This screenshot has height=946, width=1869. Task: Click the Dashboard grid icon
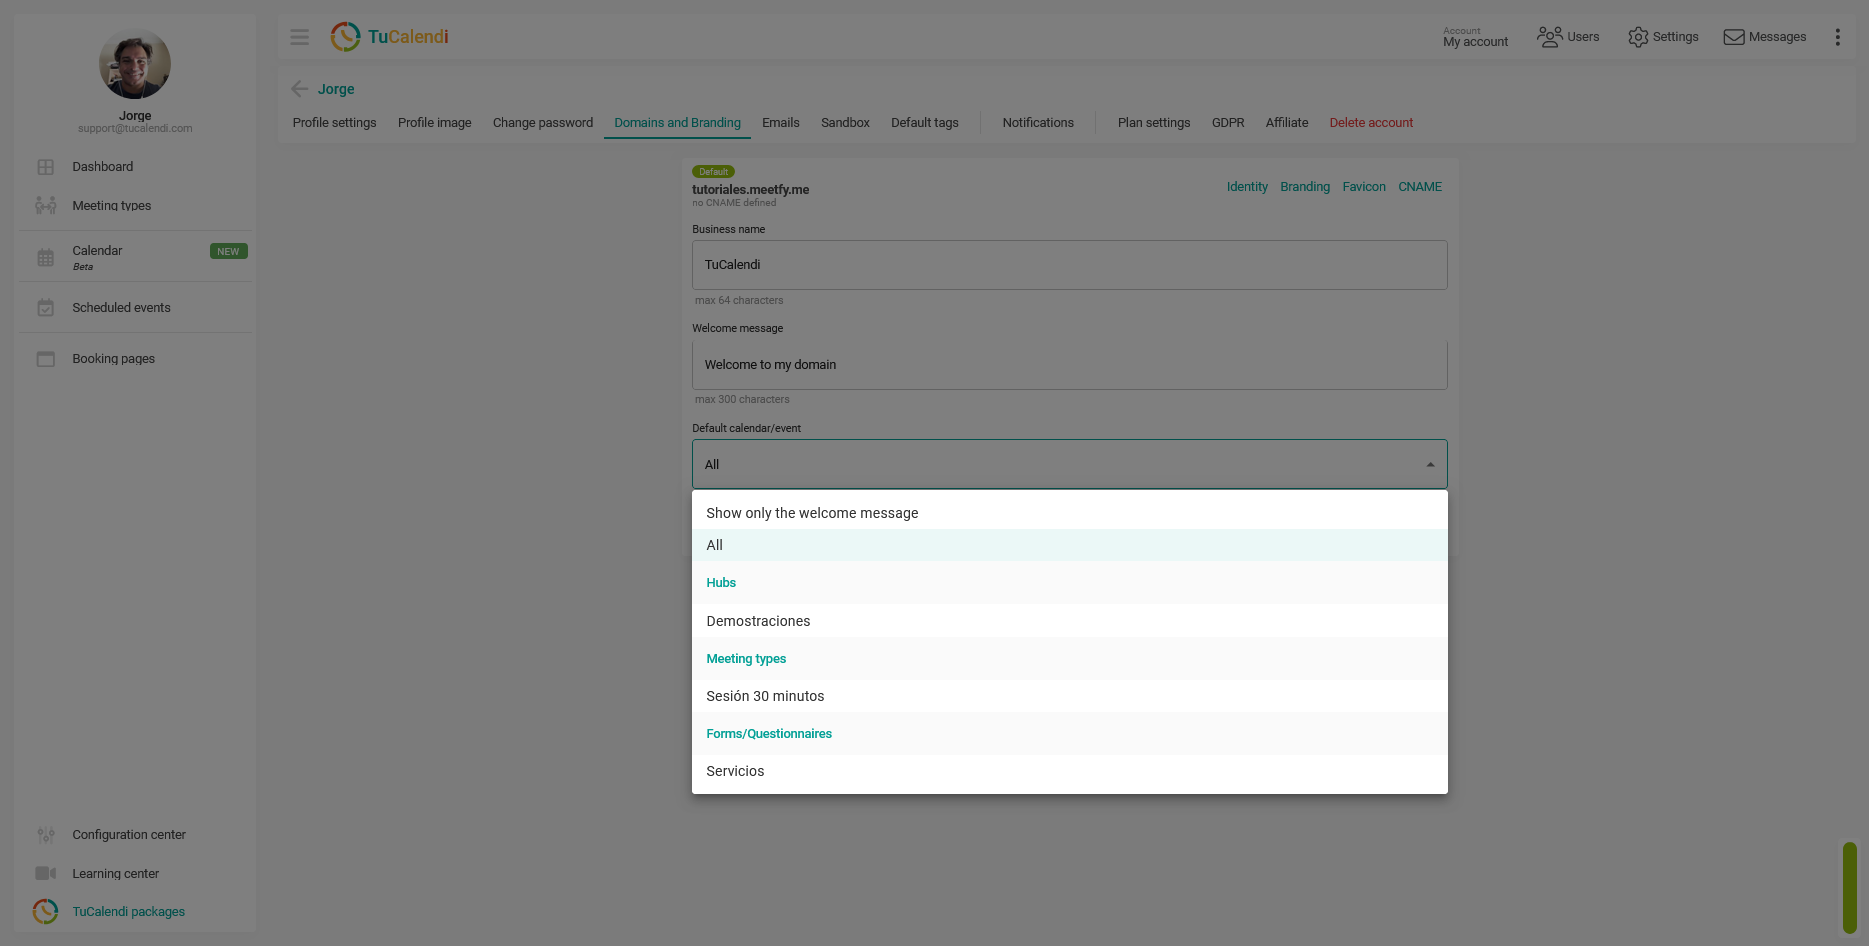coord(46,167)
